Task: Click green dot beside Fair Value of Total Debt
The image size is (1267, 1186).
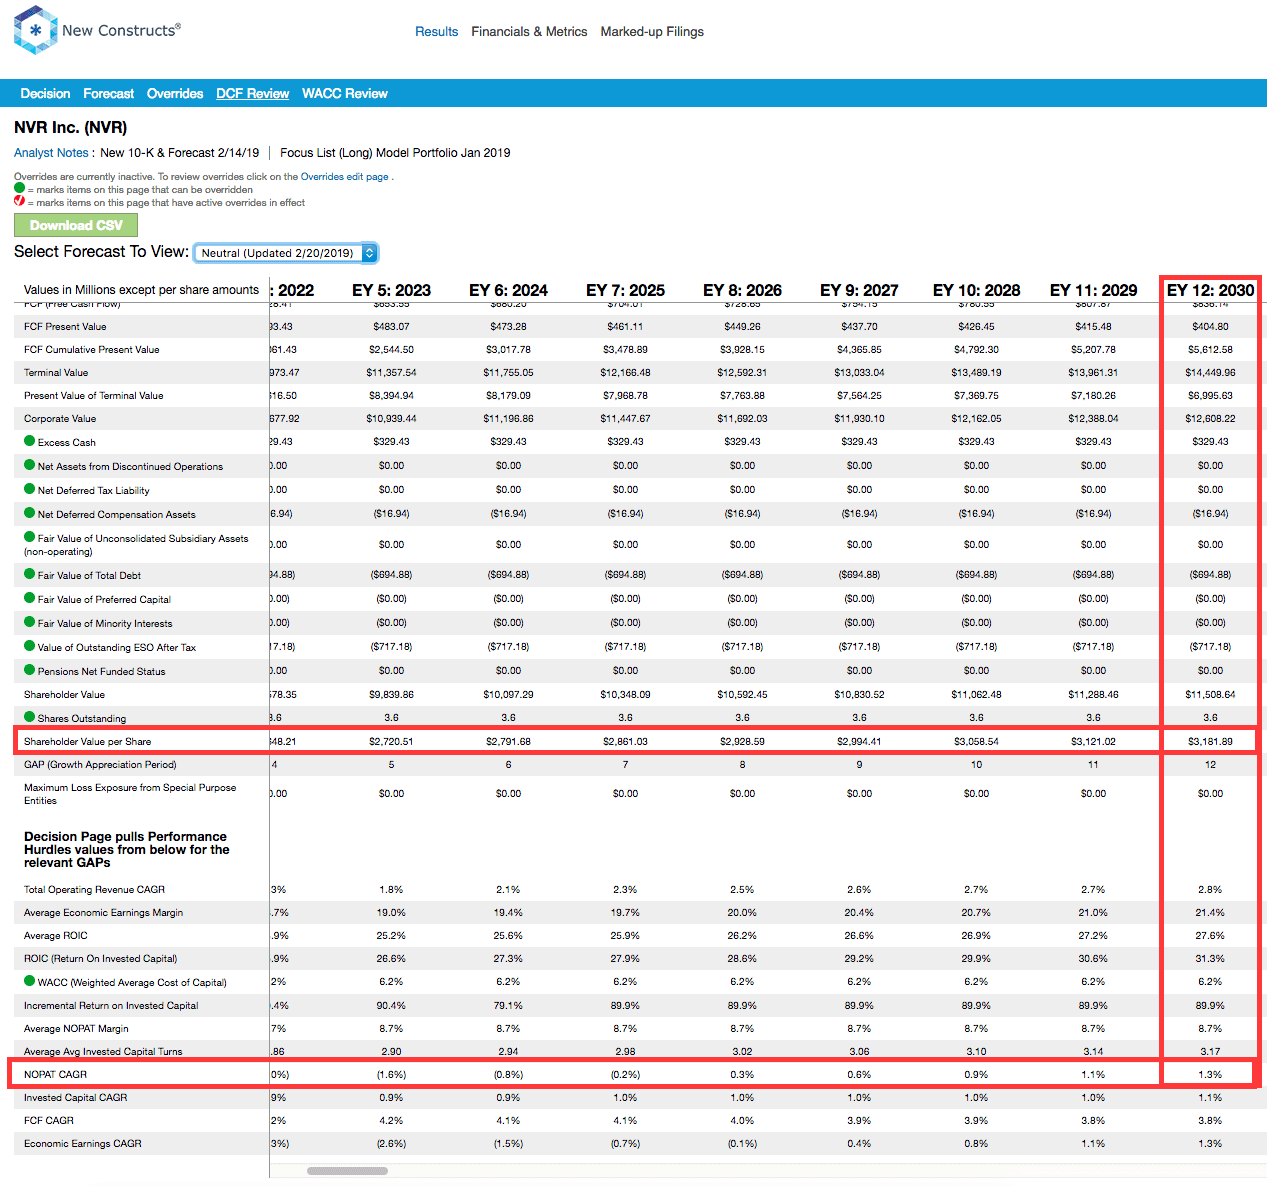Action: (x=30, y=574)
